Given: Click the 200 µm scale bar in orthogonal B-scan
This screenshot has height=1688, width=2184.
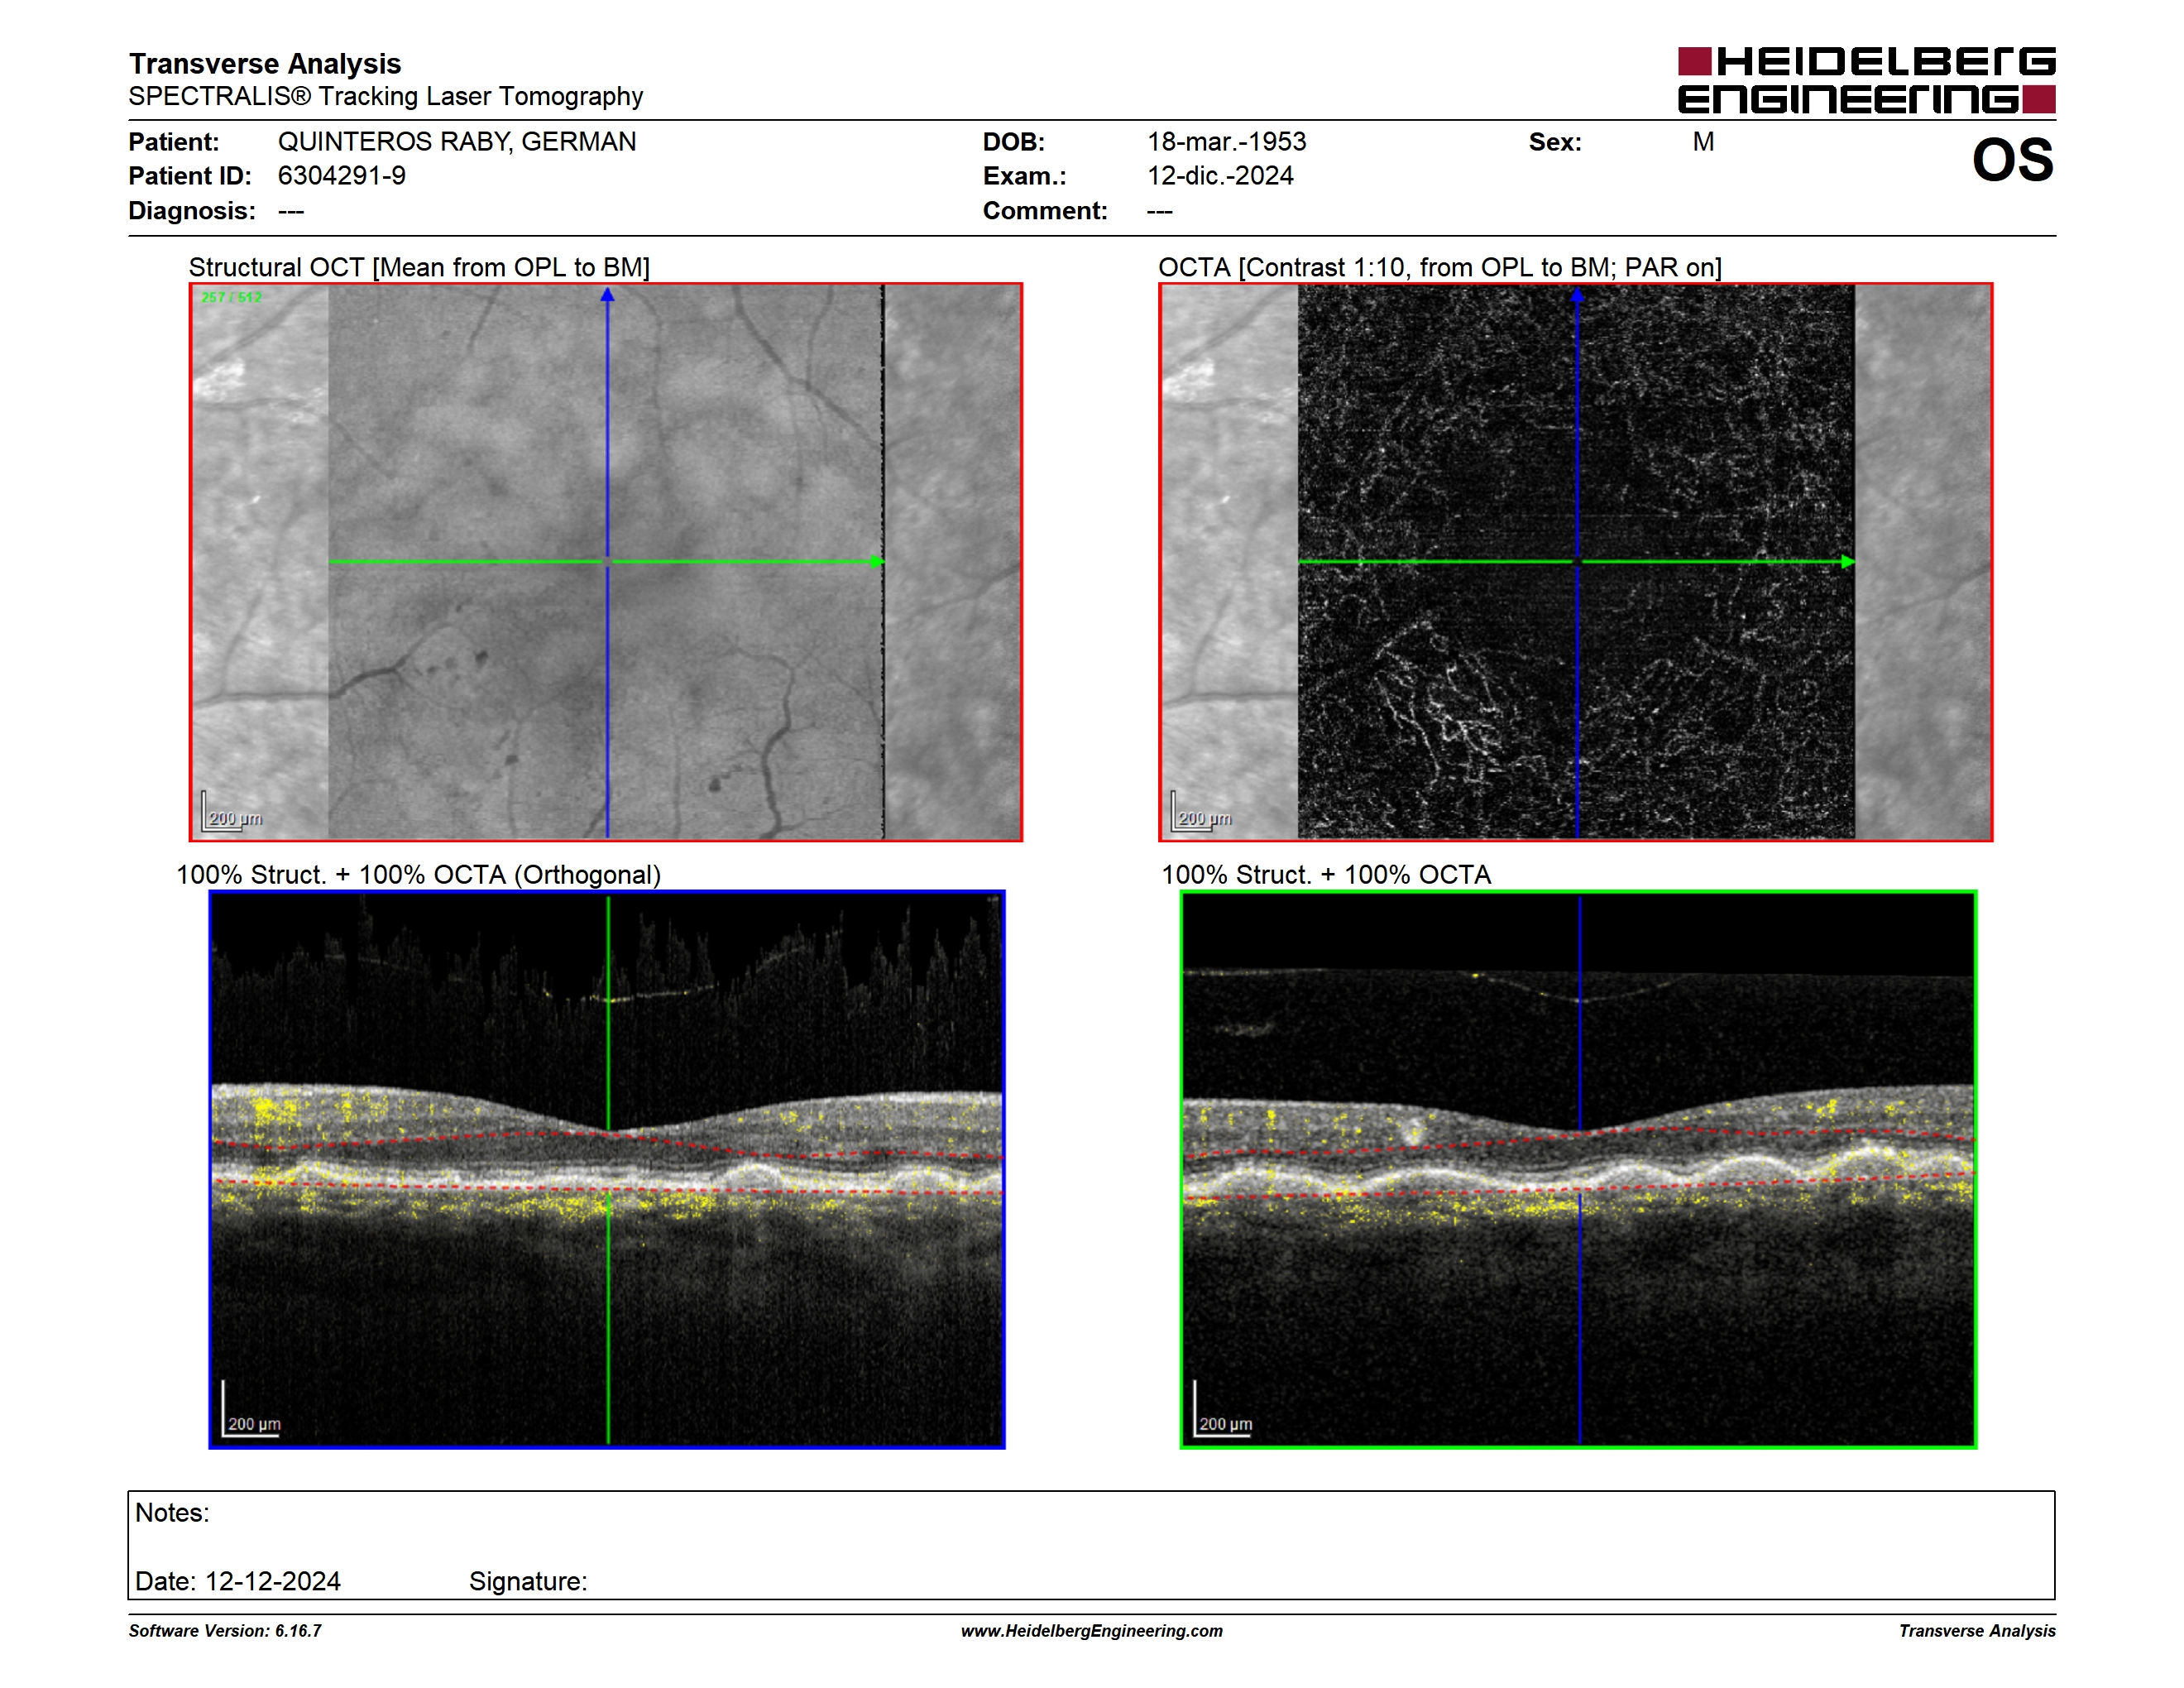Looking at the screenshot, I should 251,1410.
